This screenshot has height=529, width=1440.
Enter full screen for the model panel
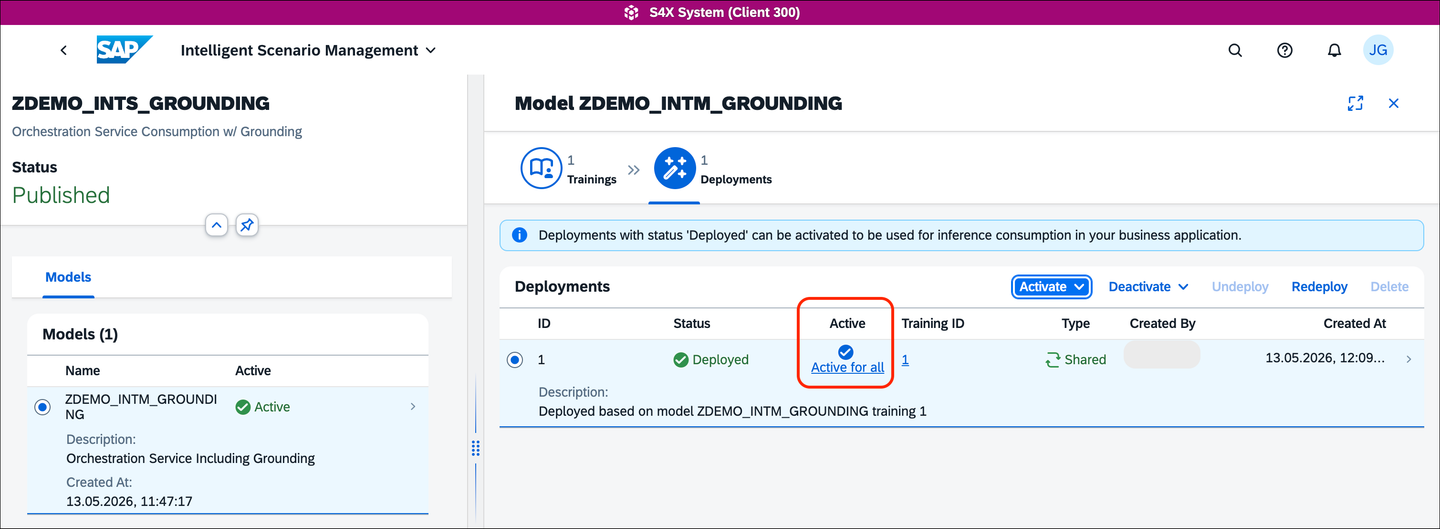click(1355, 103)
